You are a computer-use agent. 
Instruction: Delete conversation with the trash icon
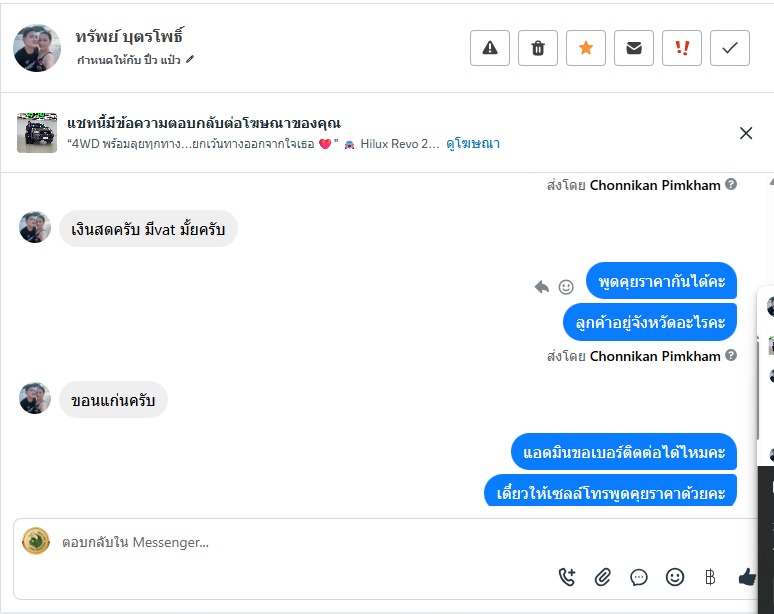click(x=538, y=48)
